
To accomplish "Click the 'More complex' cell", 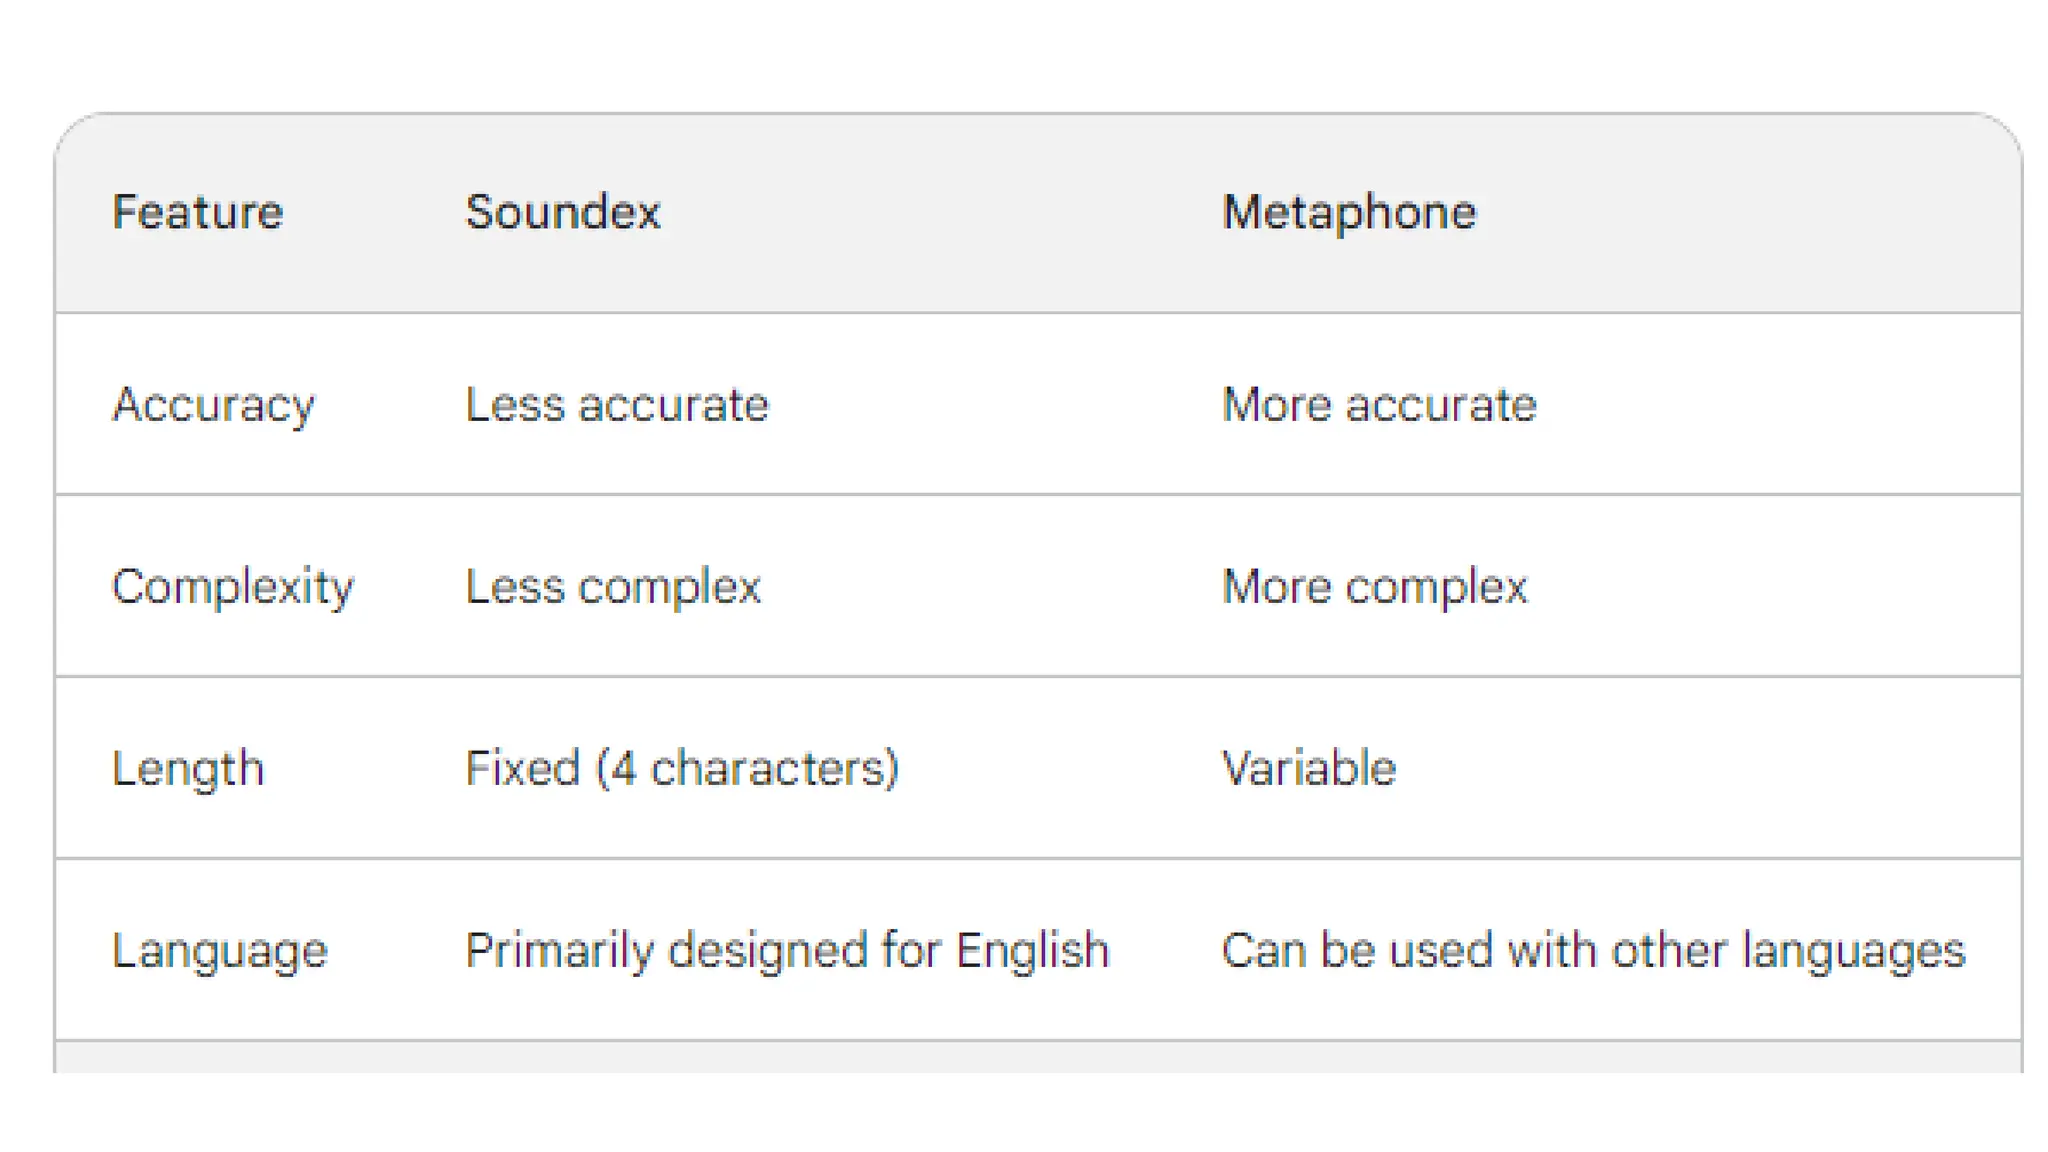I will tap(1375, 587).
